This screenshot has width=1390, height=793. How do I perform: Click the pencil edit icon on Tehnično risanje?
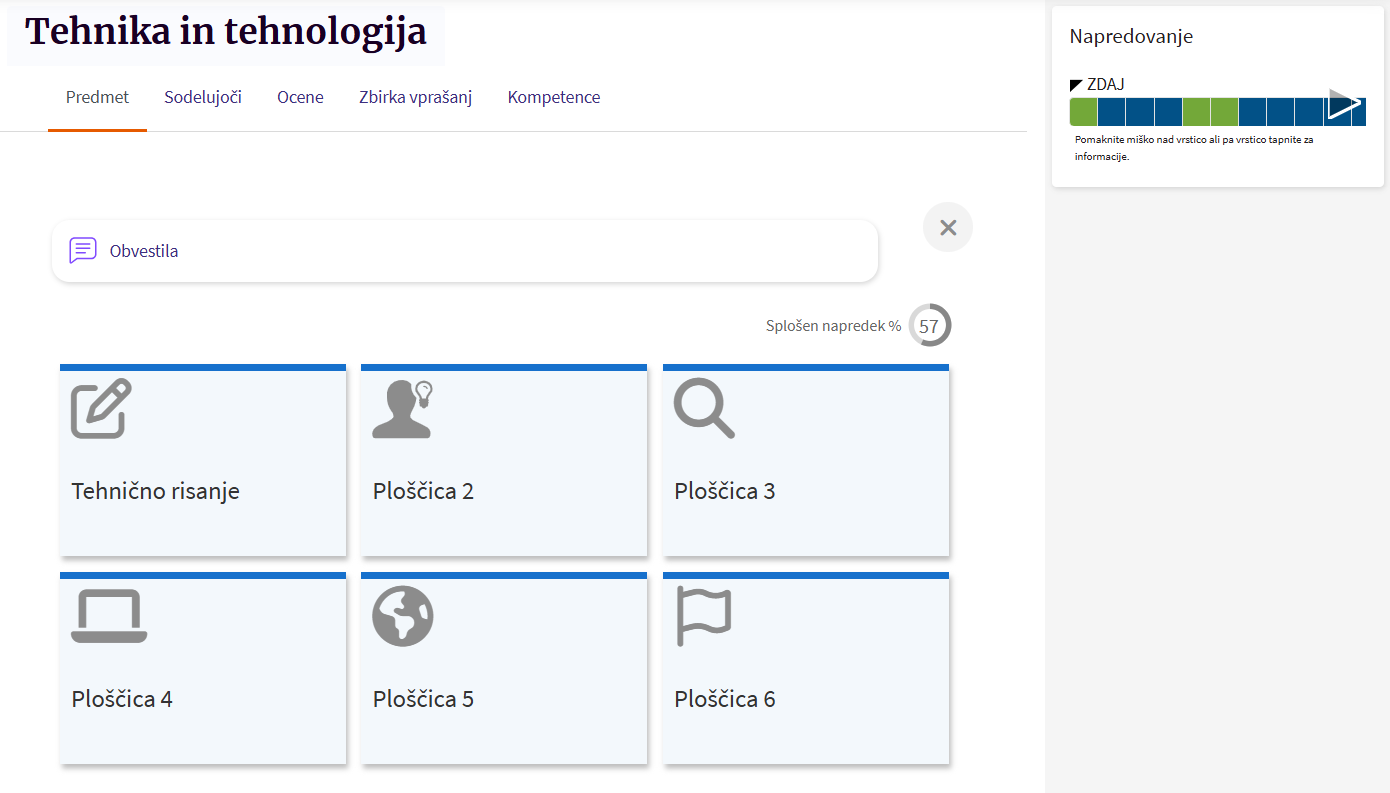[101, 408]
